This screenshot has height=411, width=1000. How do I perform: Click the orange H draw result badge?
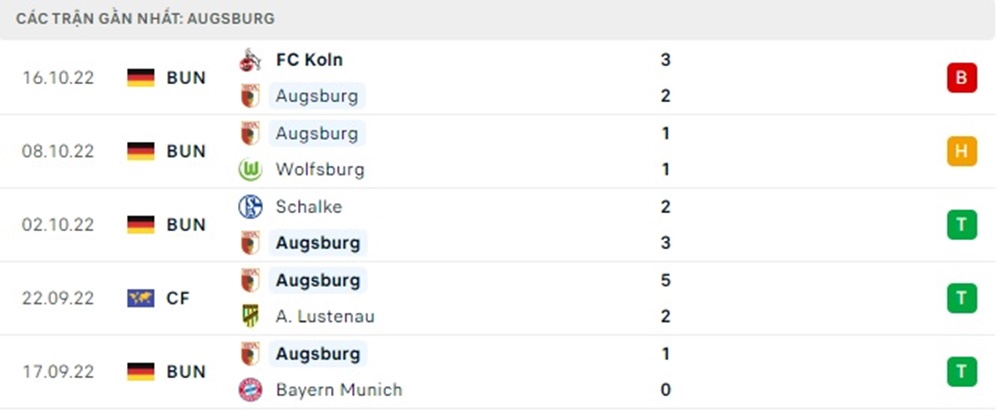pyautogui.click(x=961, y=151)
